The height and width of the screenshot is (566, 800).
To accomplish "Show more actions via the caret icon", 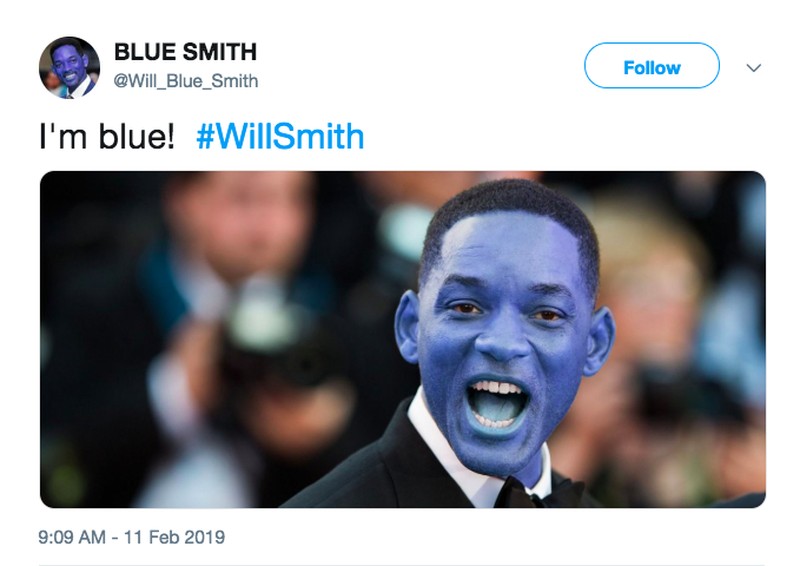I will [x=754, y=68].
